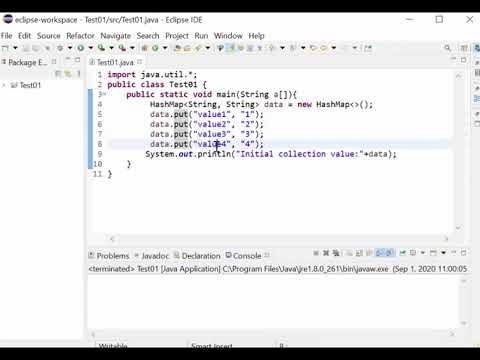Switch to the Problems tab
Viewport: 480px width, 360px height.
109,256
